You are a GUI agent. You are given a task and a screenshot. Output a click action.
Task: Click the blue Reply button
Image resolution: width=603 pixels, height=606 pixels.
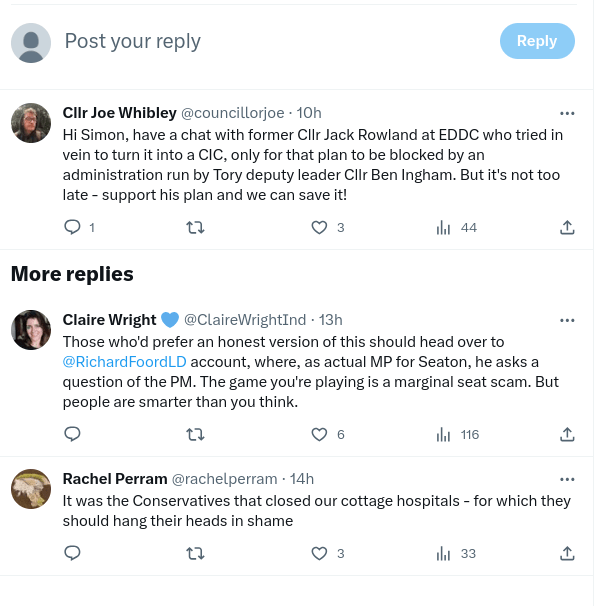click(537, 41)
